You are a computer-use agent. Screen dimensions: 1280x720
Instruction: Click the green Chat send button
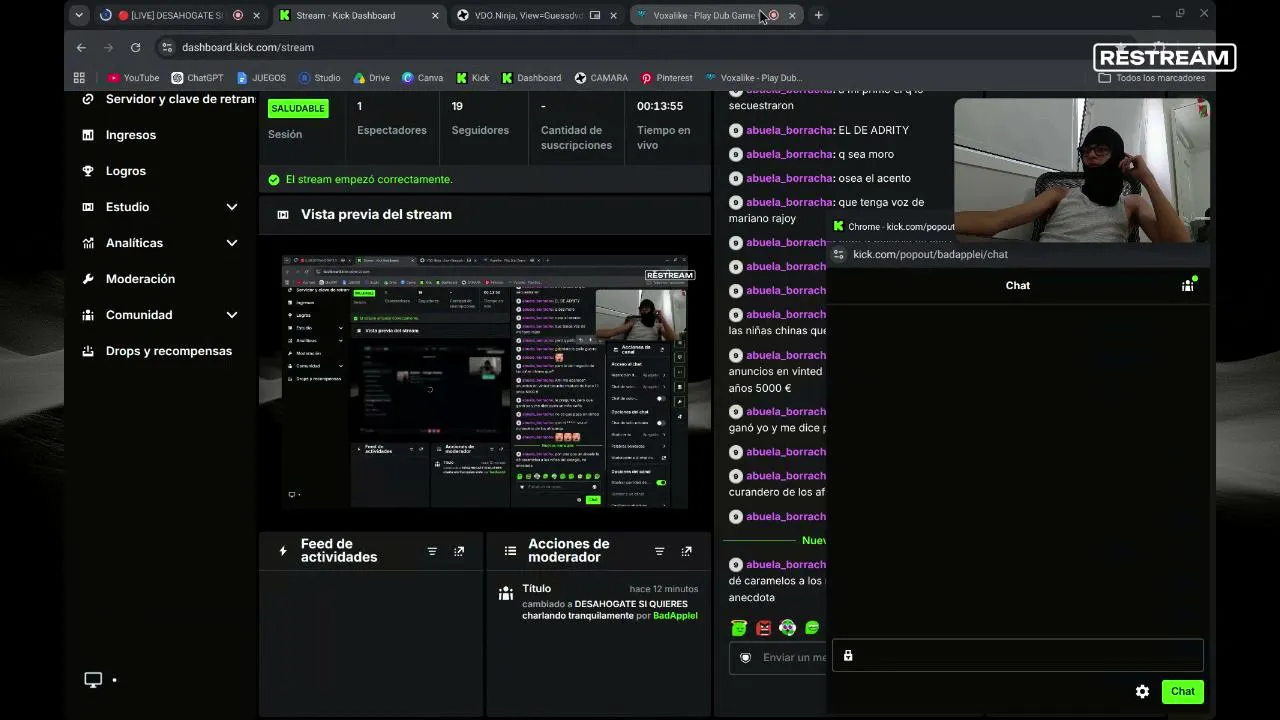1183,691
